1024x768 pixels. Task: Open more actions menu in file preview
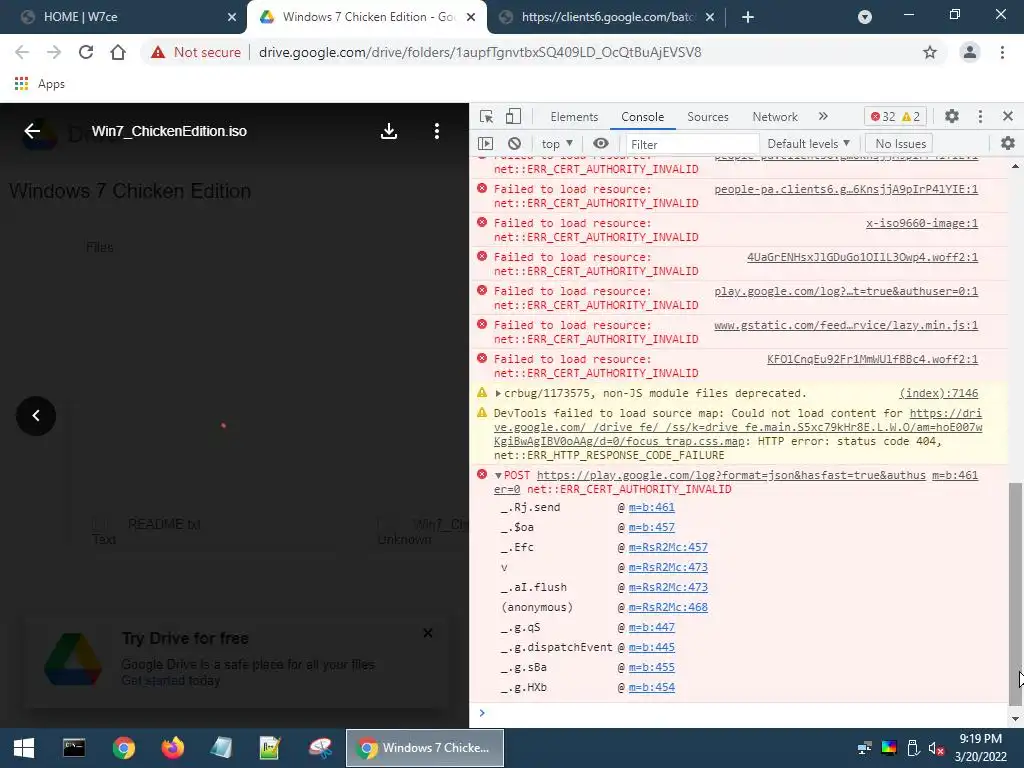pos(437,131)
